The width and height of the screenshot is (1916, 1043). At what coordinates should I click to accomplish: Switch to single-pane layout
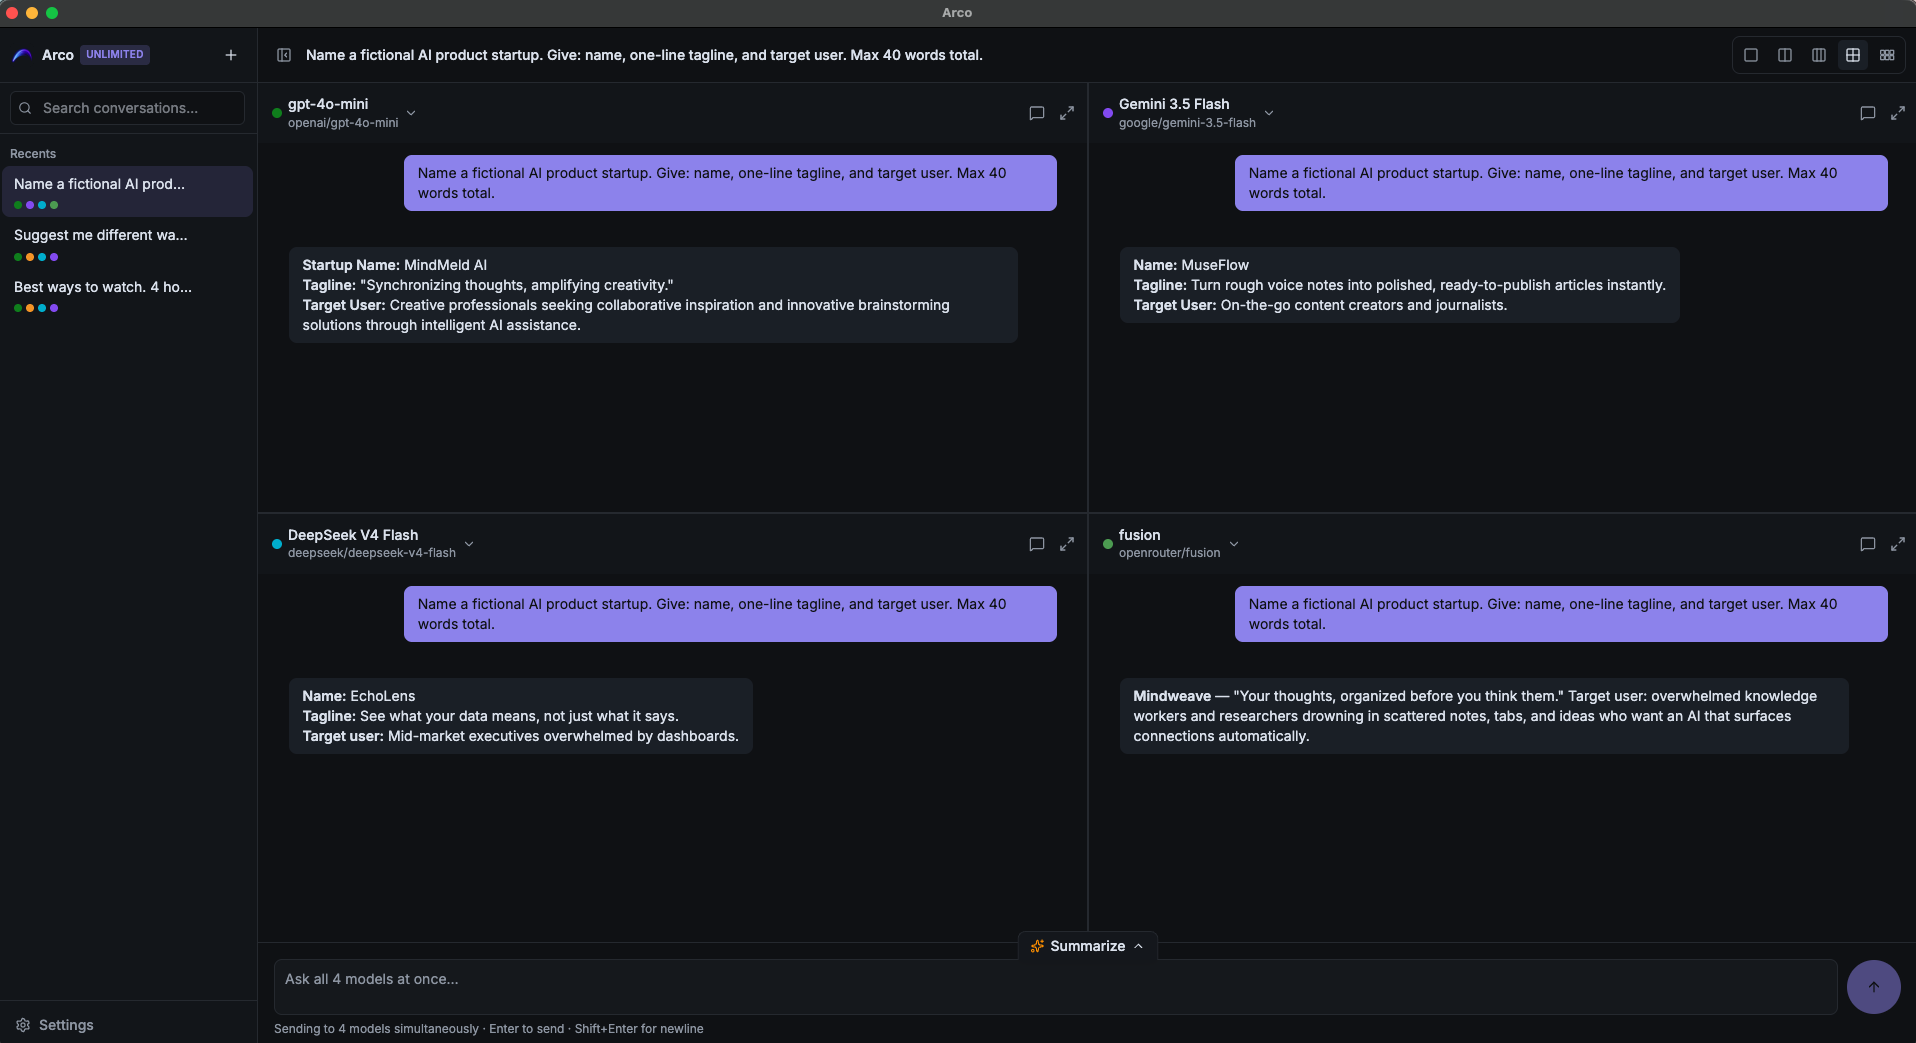tap(1751, 55)
